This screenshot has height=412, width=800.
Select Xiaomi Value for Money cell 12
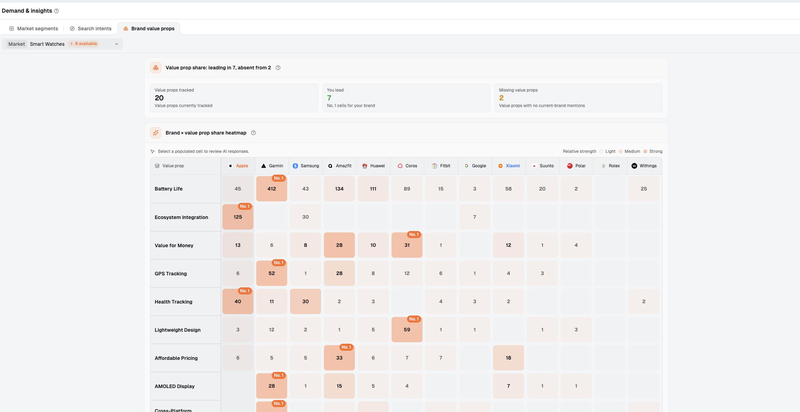coord(508,245)
